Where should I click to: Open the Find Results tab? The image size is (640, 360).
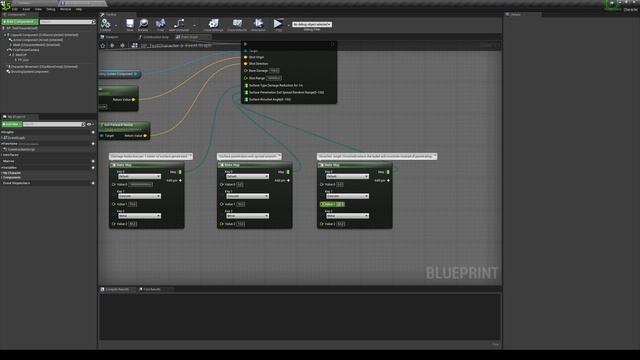150,289
